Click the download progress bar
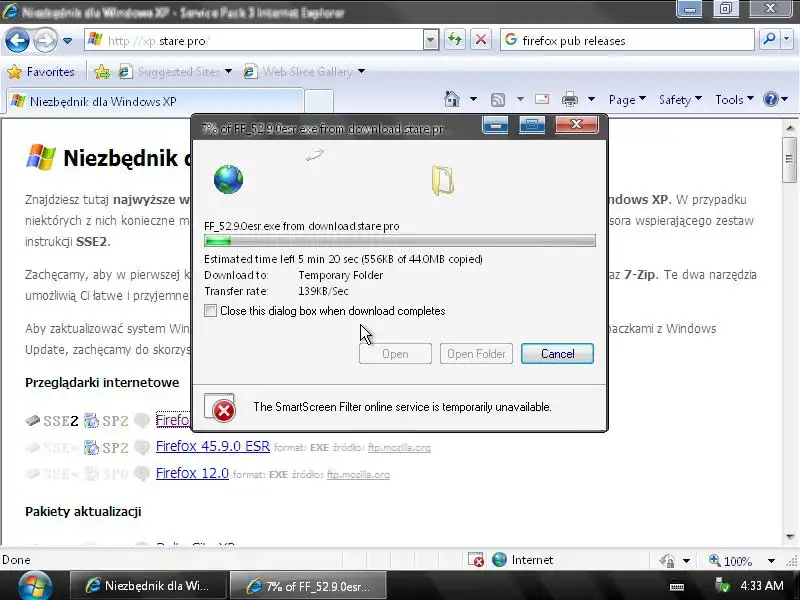The height and width of the screenshot is (600, 800). click(x=399, y=241)
